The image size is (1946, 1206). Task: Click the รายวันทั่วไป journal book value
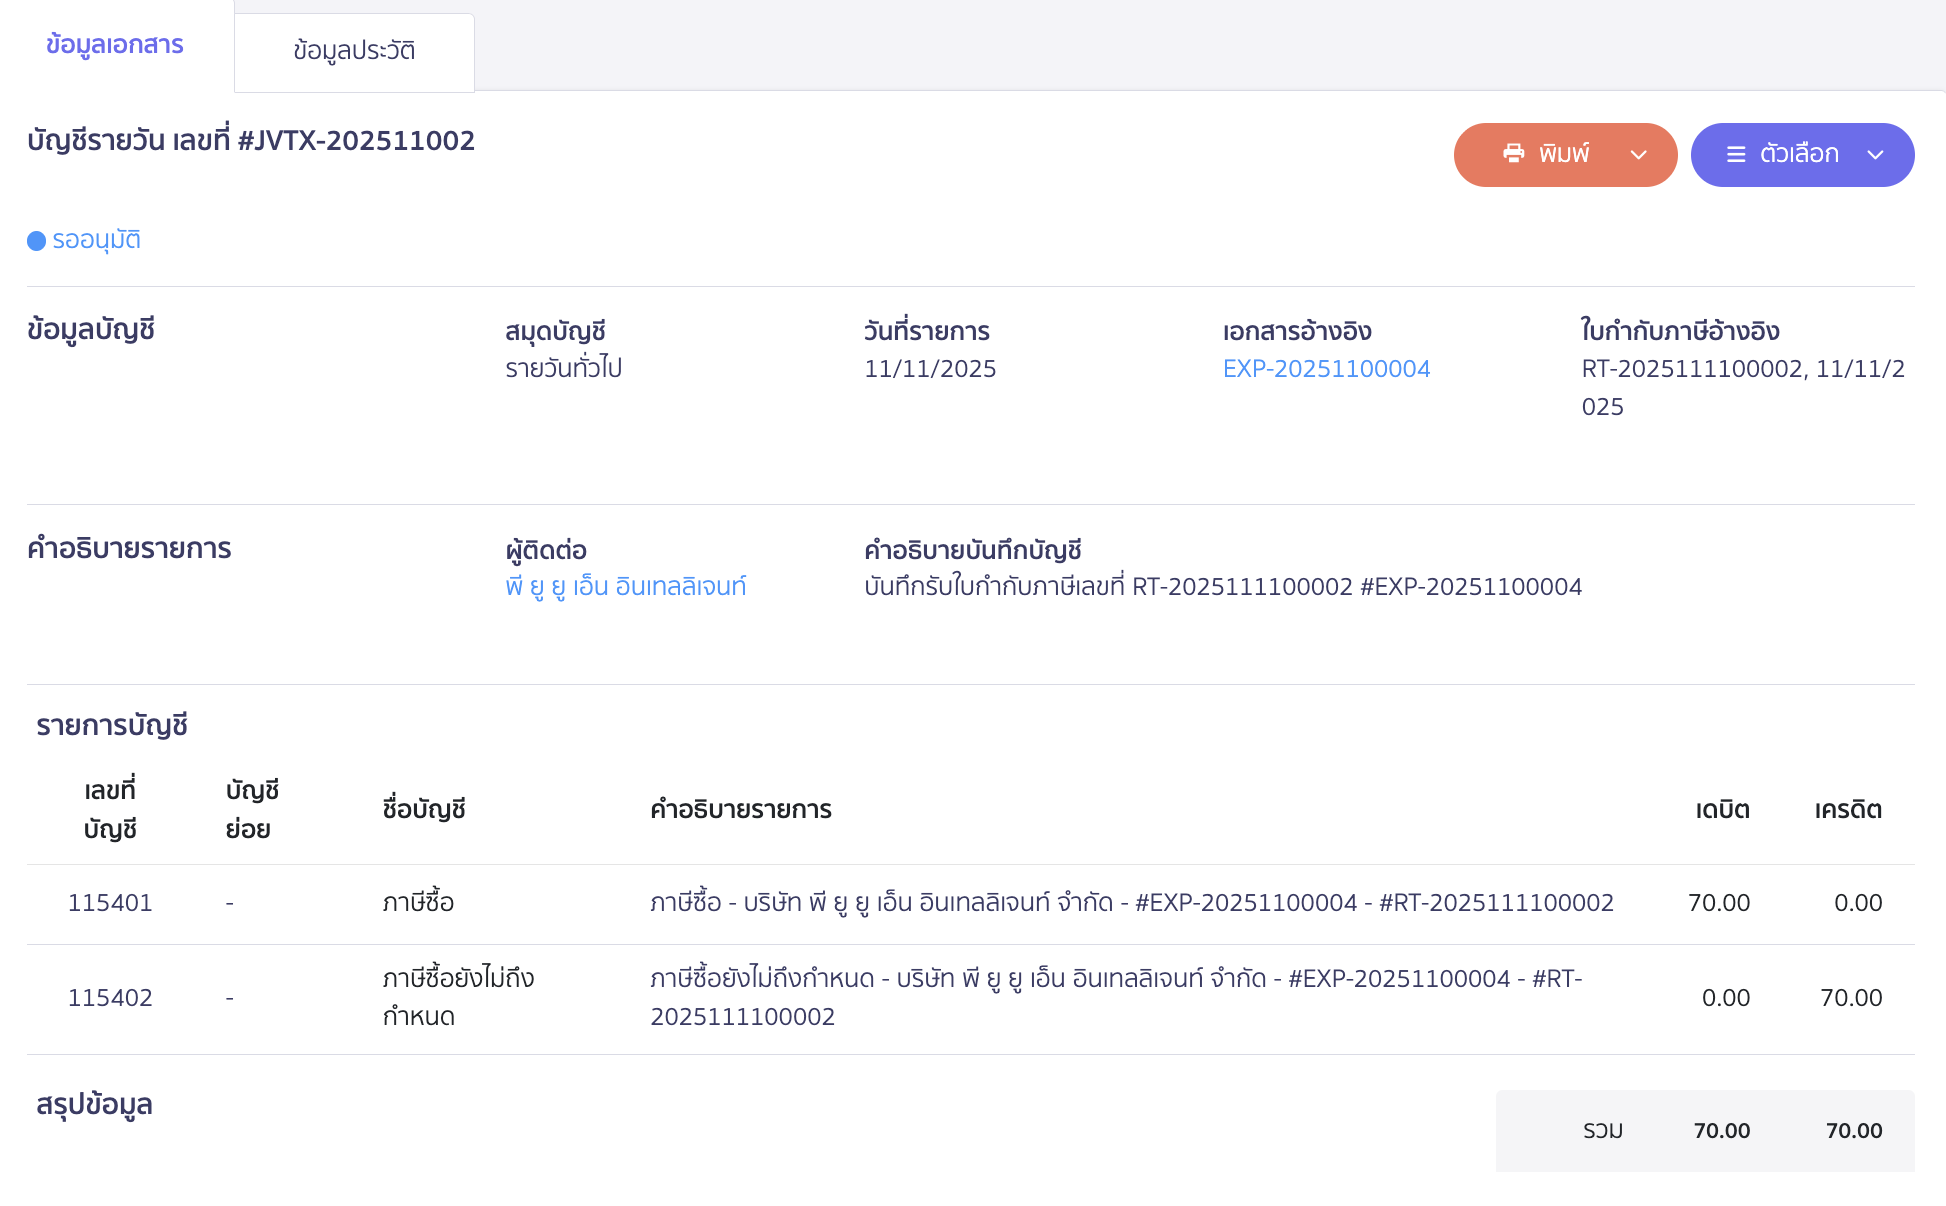pos(564,369)
